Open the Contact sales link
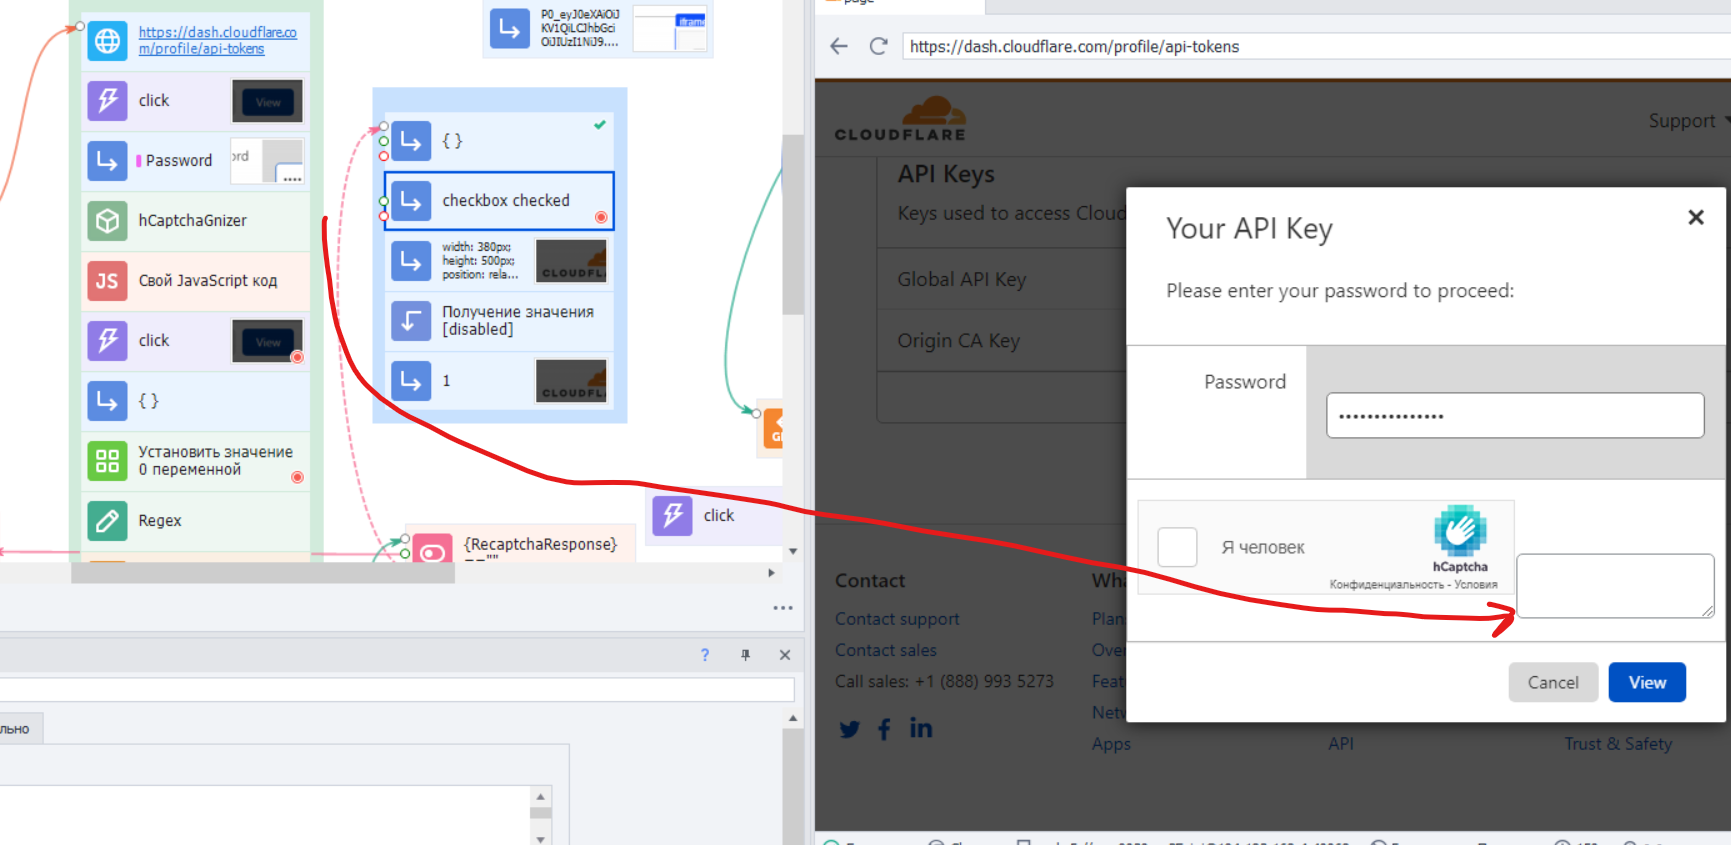Viewport: 1731px width, 845px height. pyautogui.click(x=886, y=650)
